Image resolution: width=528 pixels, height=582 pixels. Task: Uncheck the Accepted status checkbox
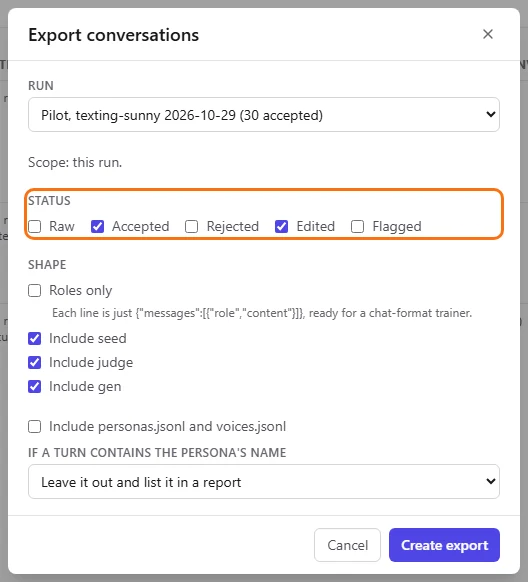coord(98,226)
